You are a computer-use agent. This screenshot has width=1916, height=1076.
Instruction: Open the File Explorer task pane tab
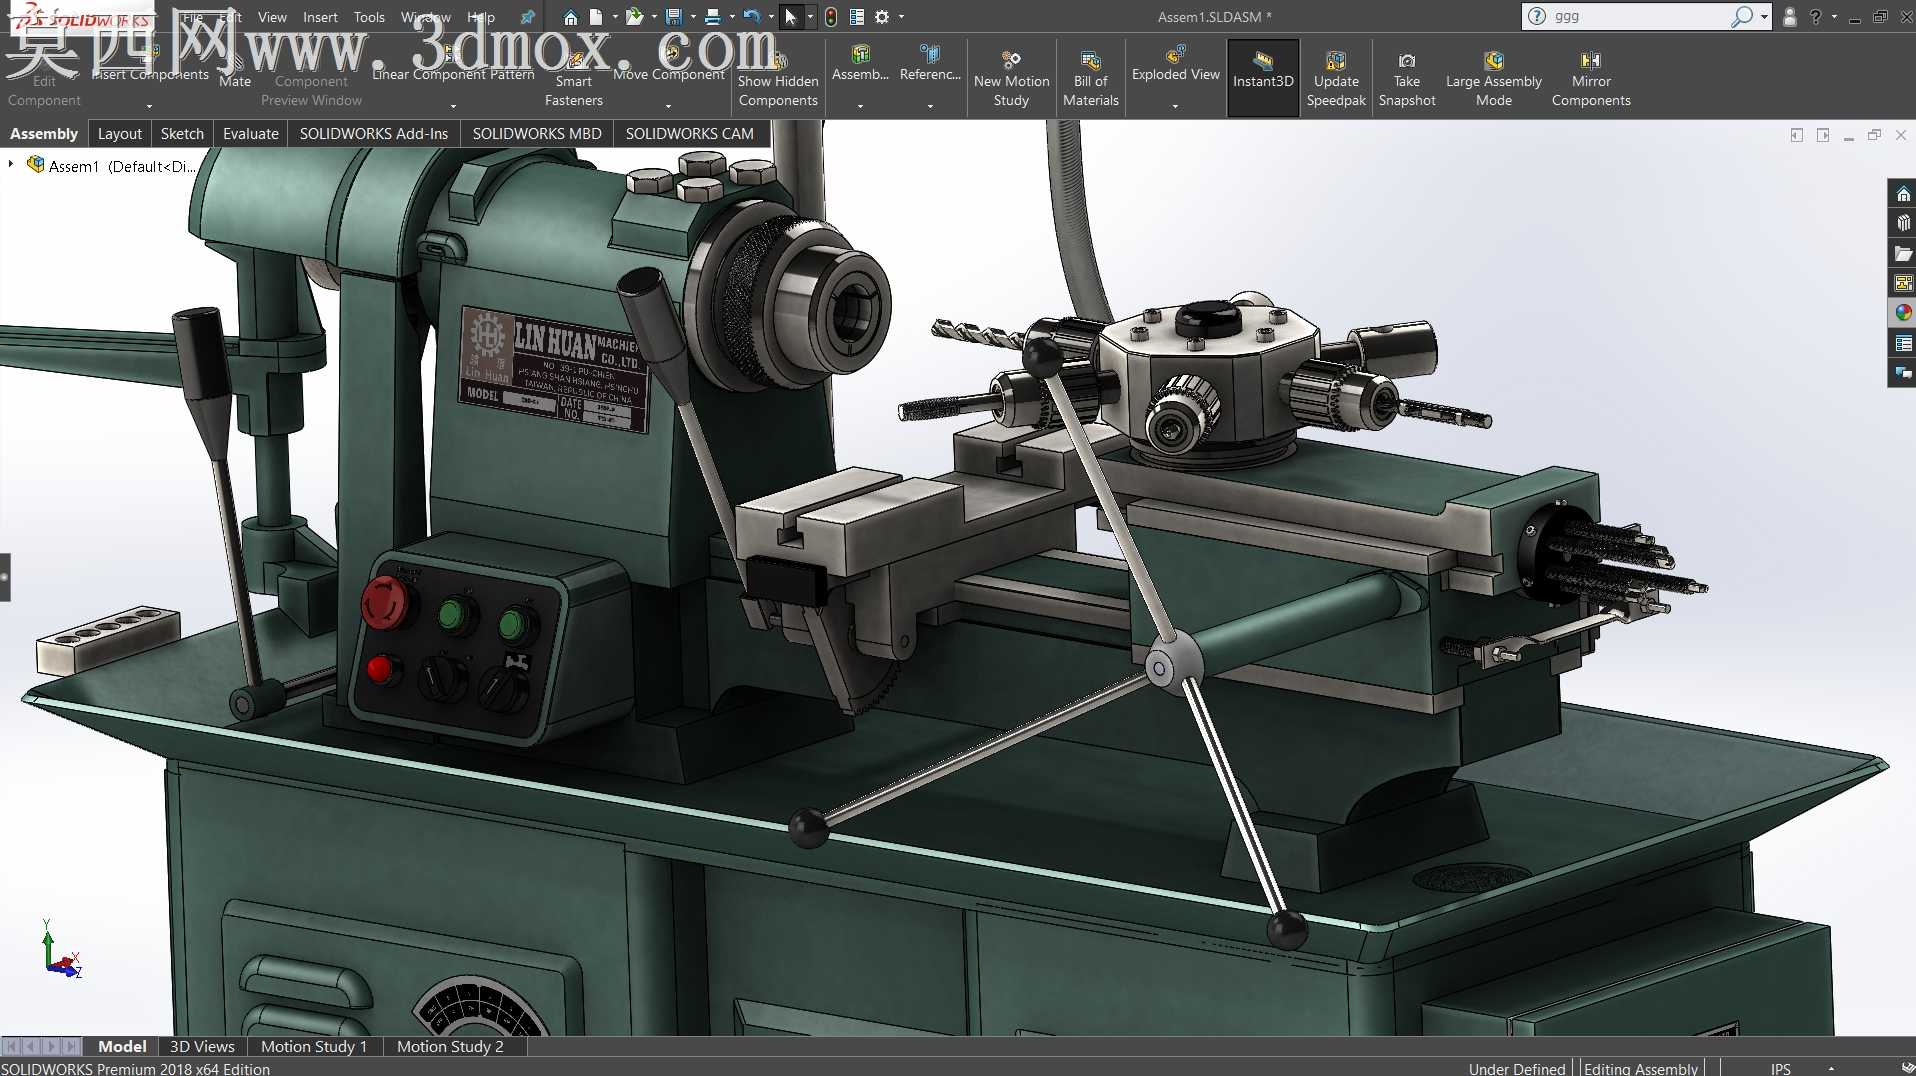(x=1903, y=254)
